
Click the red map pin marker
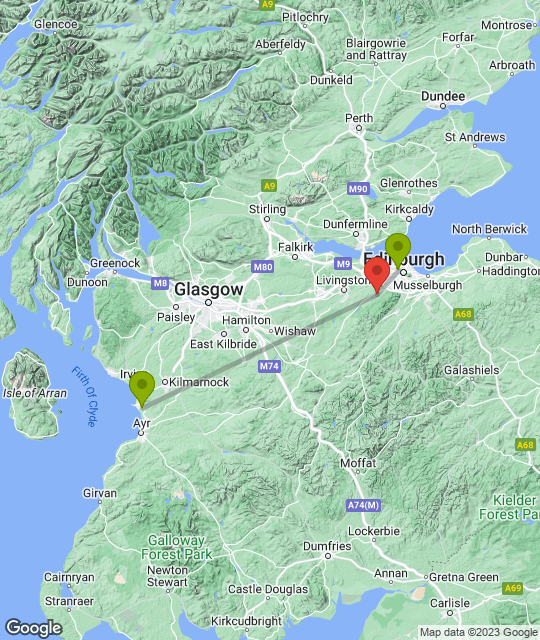point(377,275)
